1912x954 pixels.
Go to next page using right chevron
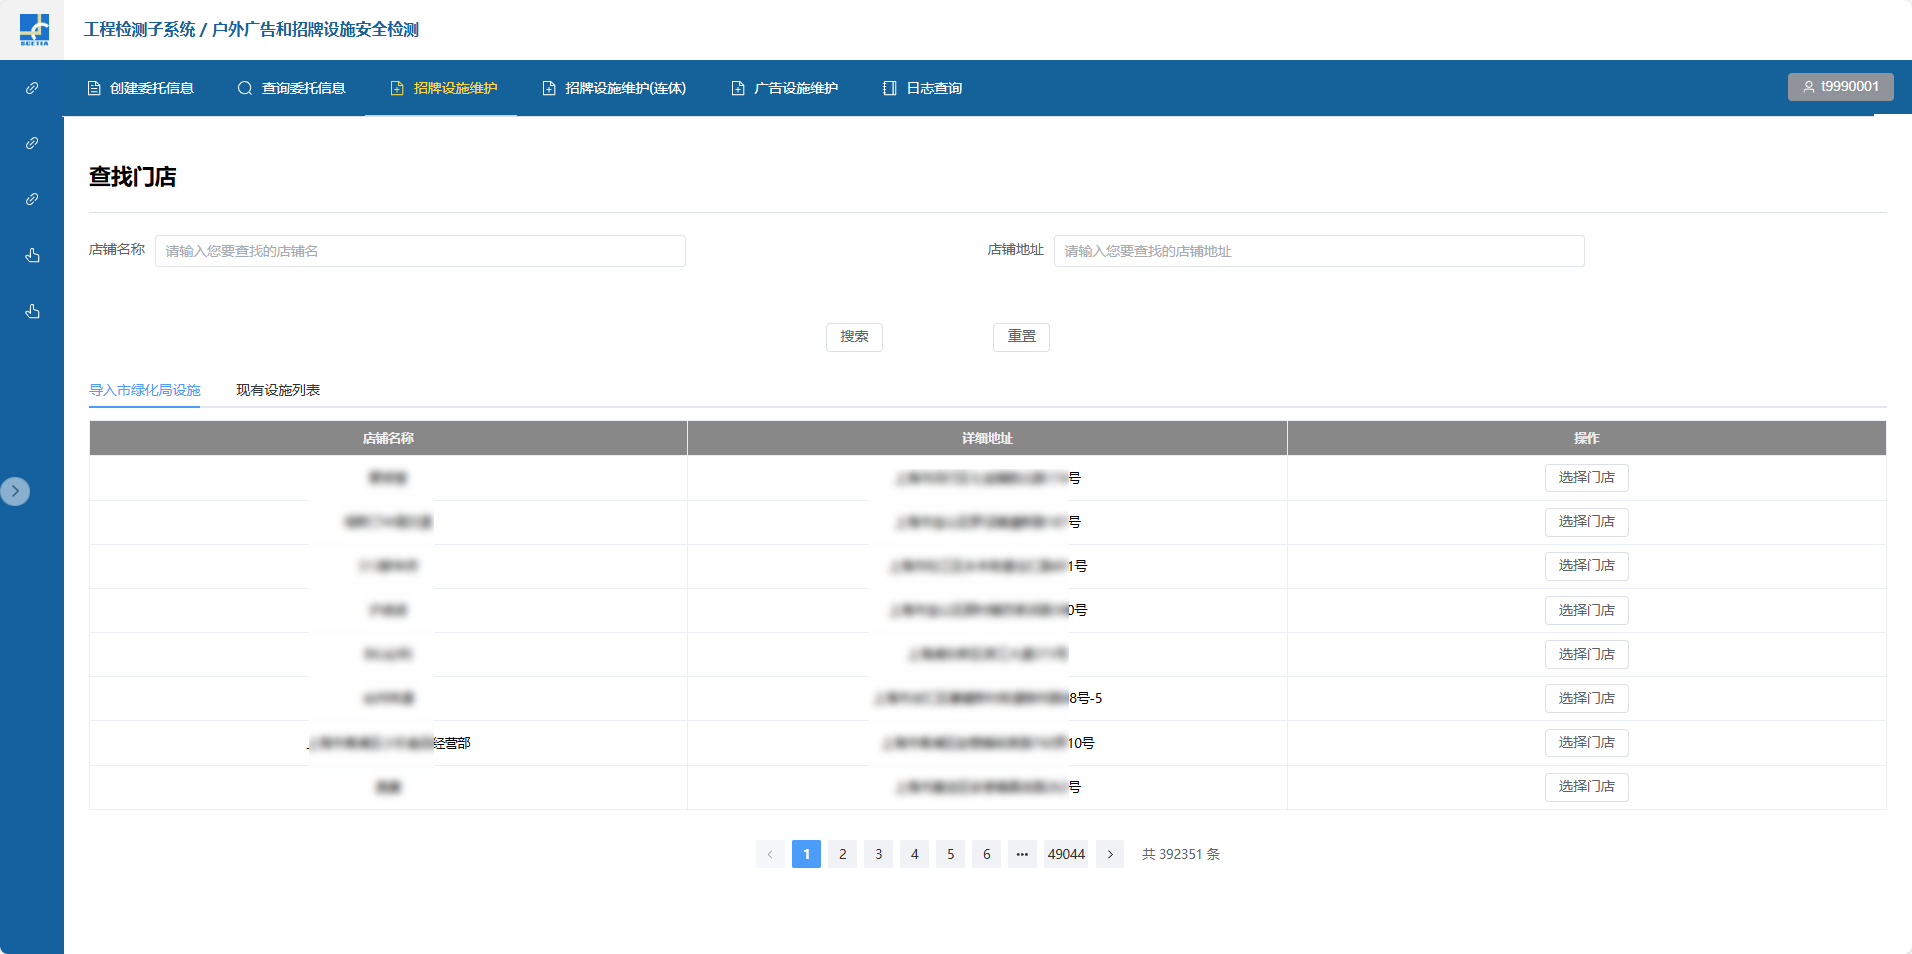click(1110, 854)
